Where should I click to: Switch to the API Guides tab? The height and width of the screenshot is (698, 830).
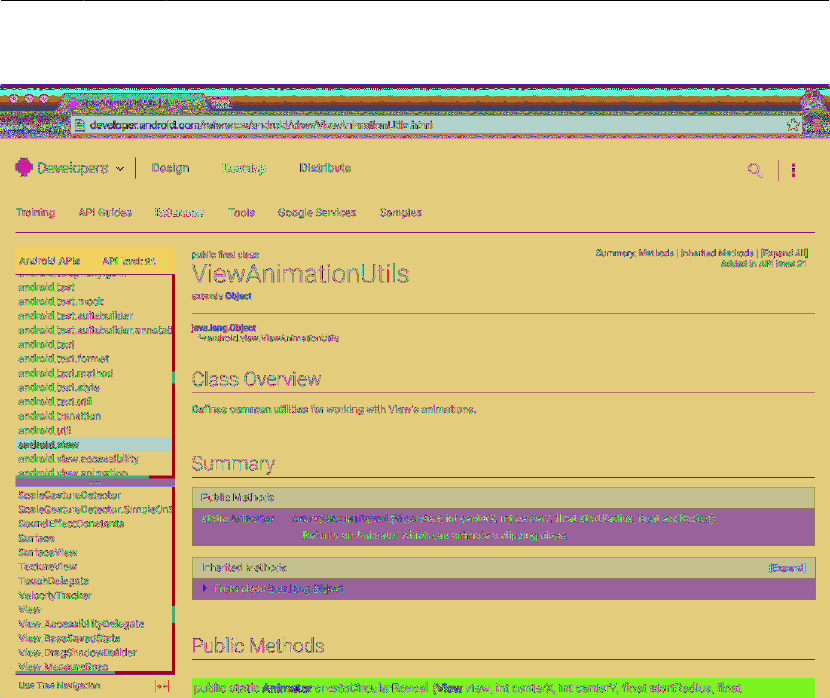105,212
